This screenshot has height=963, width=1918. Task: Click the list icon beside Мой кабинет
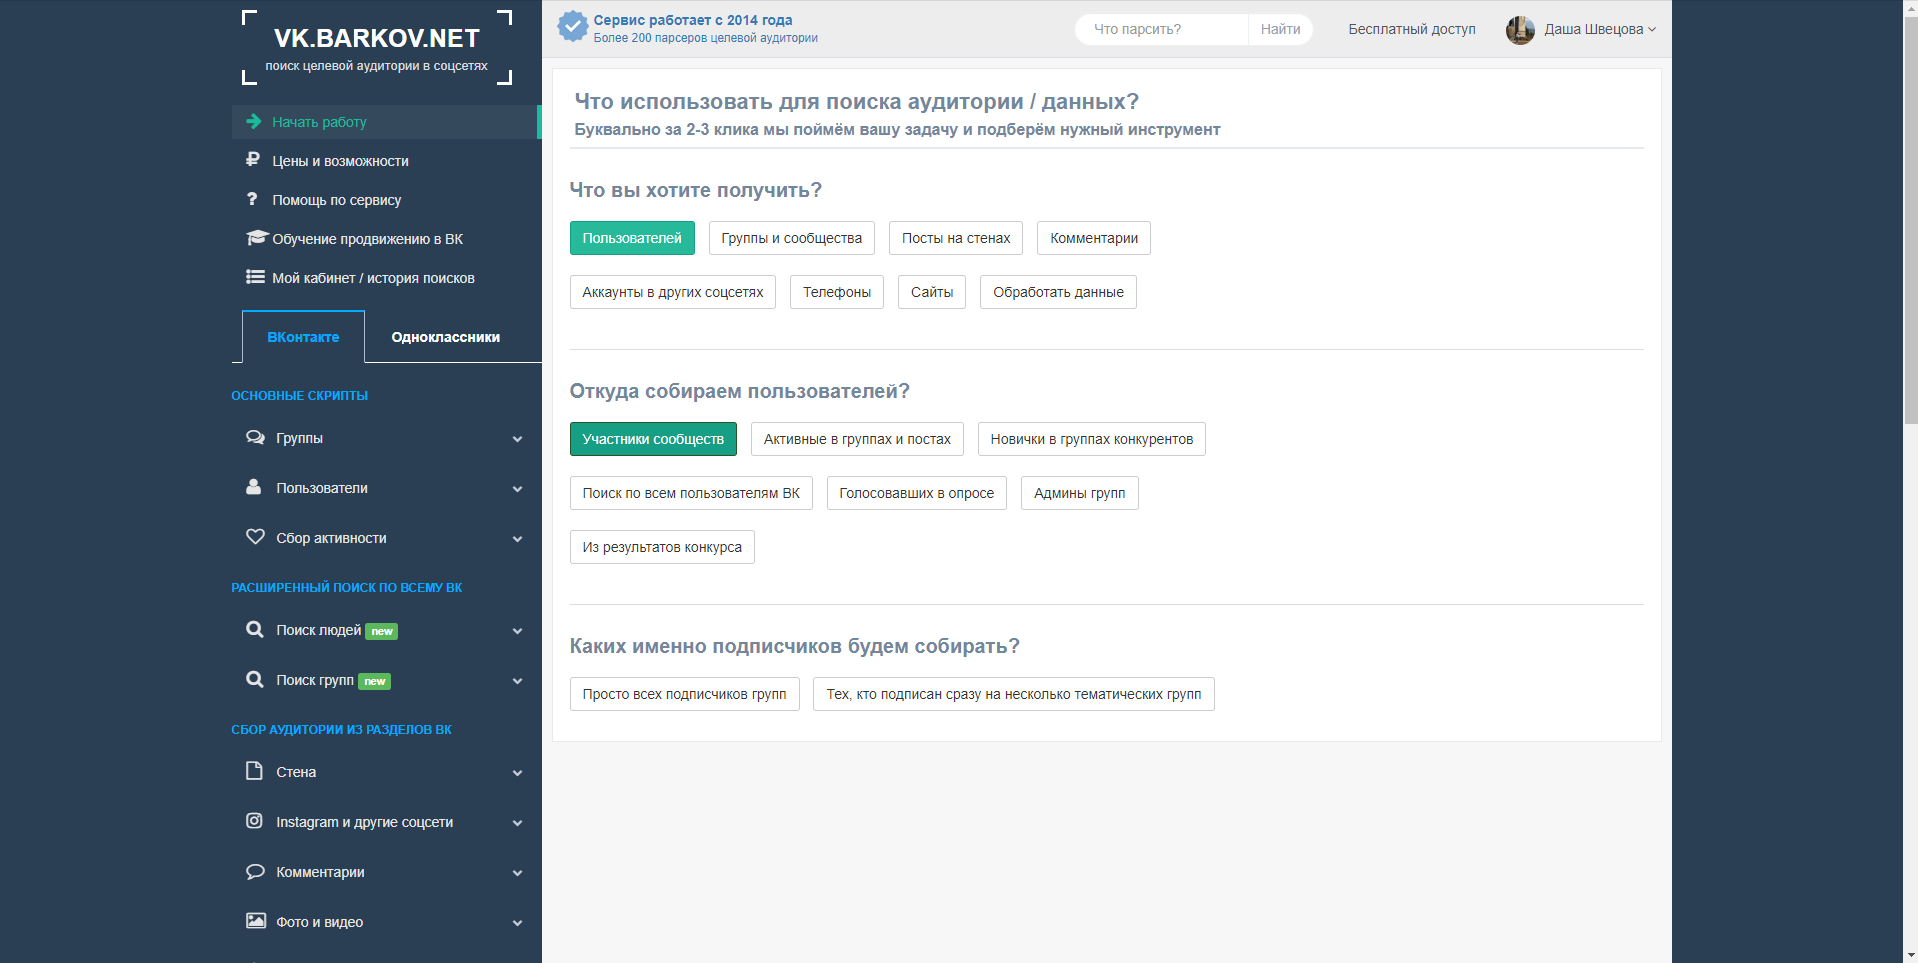point(255,277)
